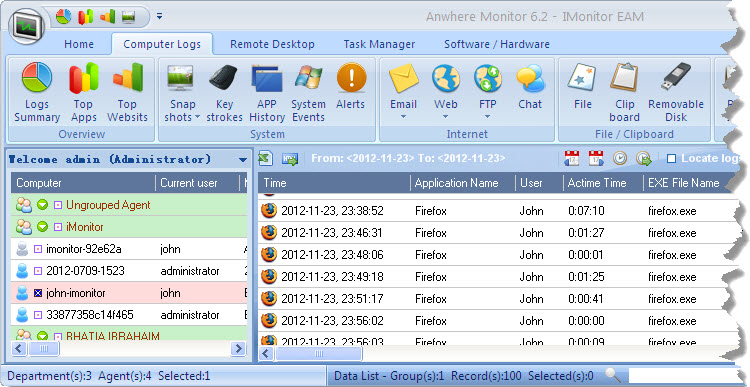Sort by Current user column header
The width and height of the screenshot is (750, 387).
point(197,183)
